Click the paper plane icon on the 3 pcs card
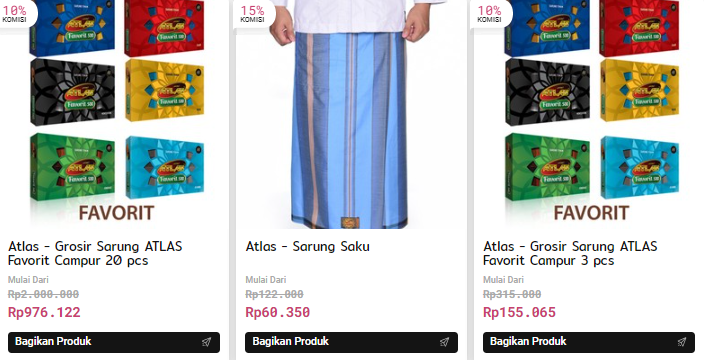704x360 pixels. coord(682,342)
